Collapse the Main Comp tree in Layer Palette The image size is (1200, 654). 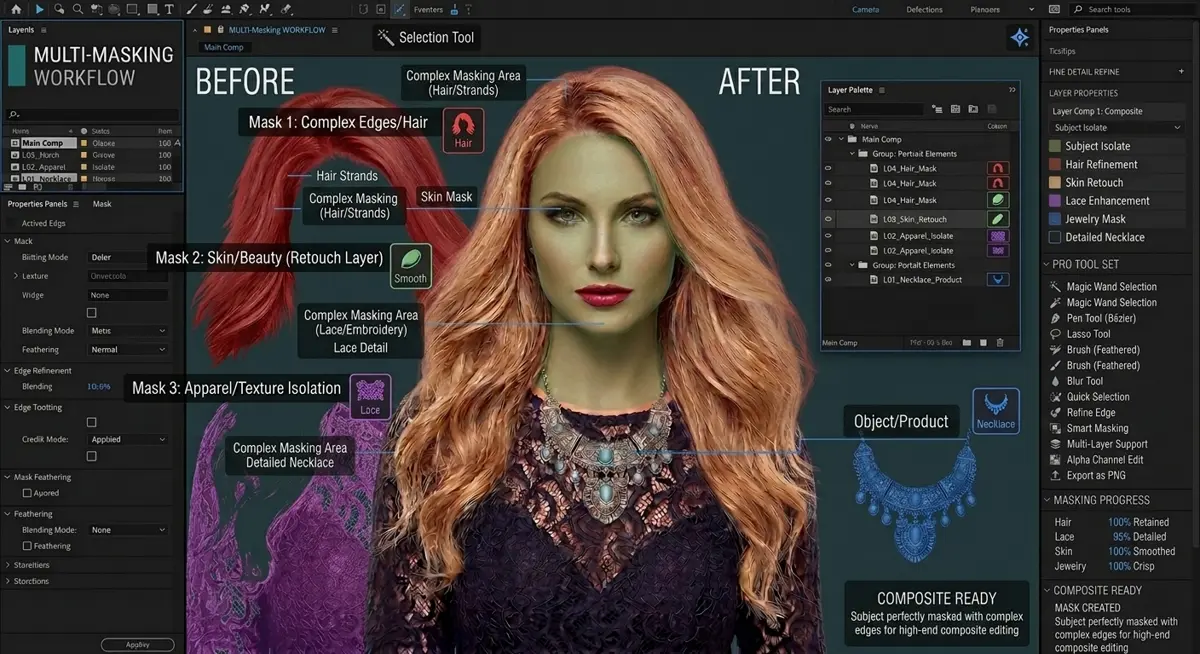click(x=842, y=140)
